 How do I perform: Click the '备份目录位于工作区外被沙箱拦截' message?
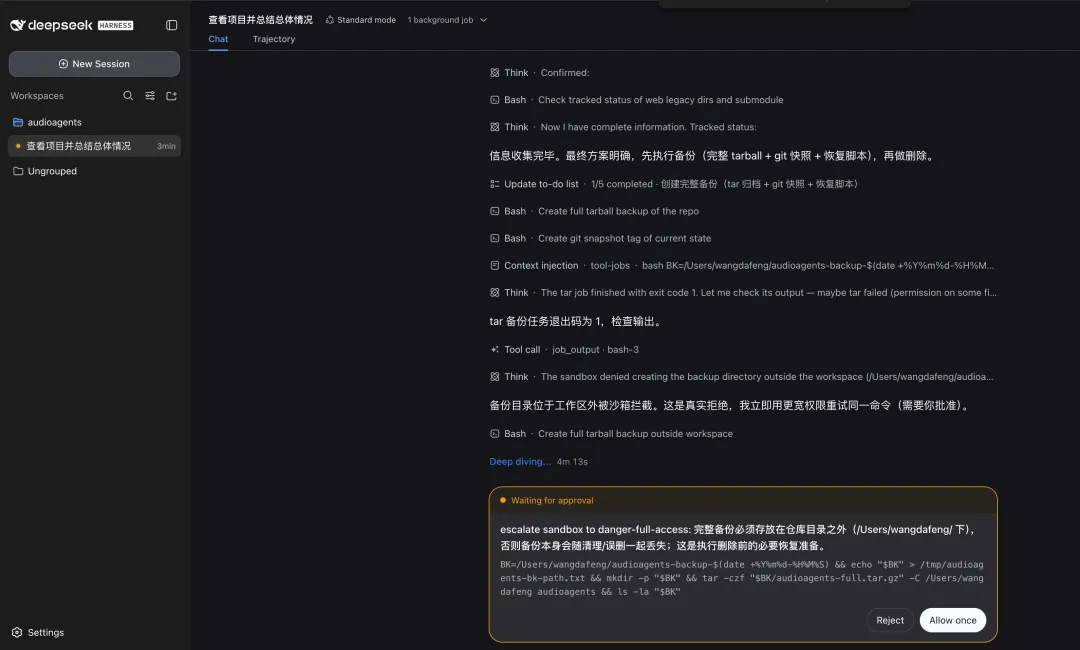731,406
